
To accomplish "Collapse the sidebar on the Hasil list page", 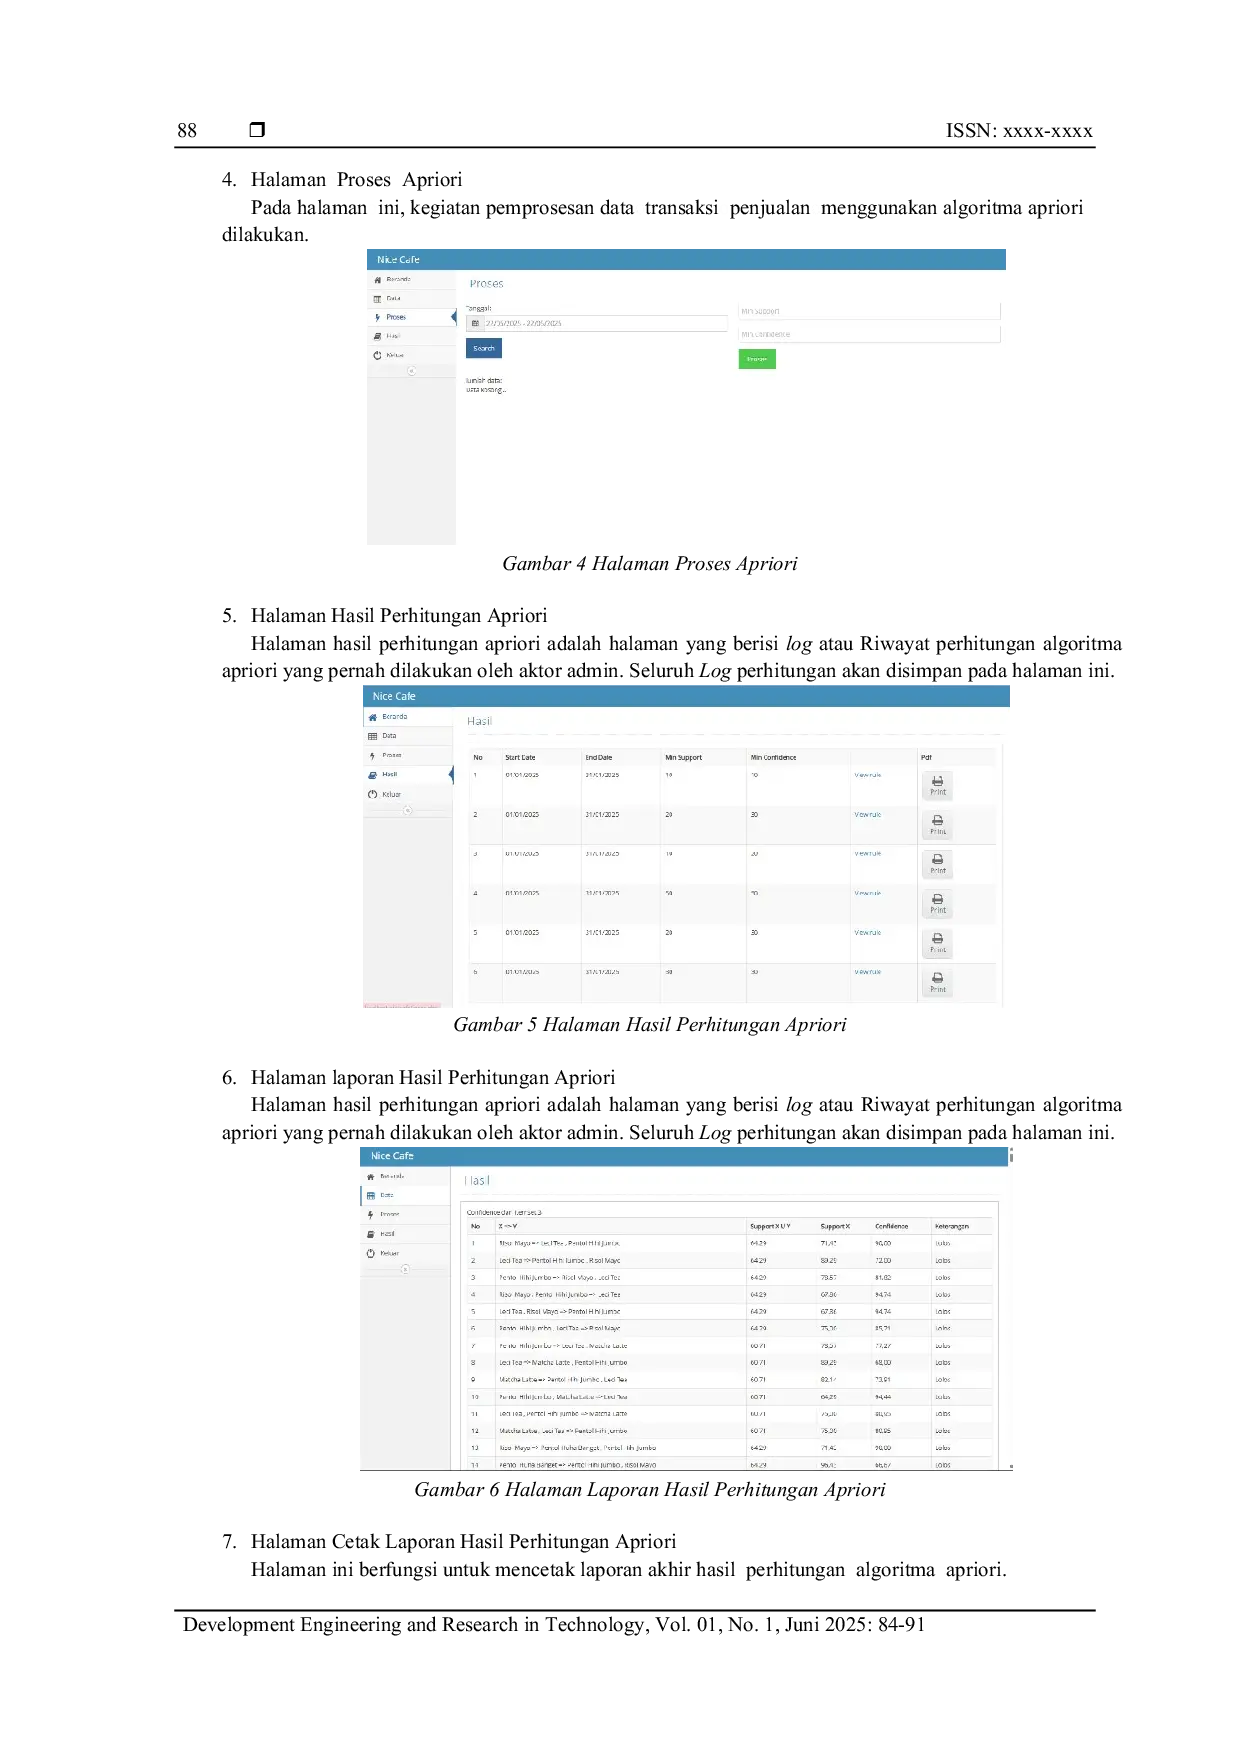I will pos(407,810).
